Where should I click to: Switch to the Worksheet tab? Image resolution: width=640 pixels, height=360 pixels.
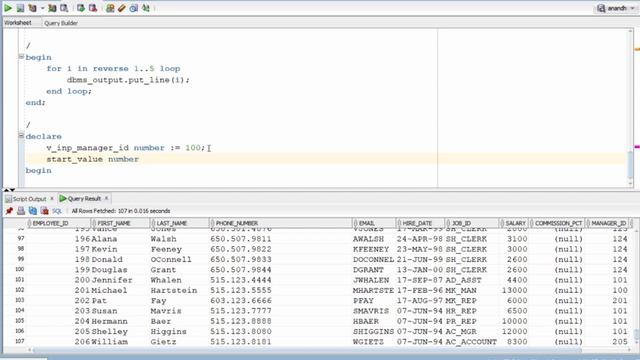[18, 23]
